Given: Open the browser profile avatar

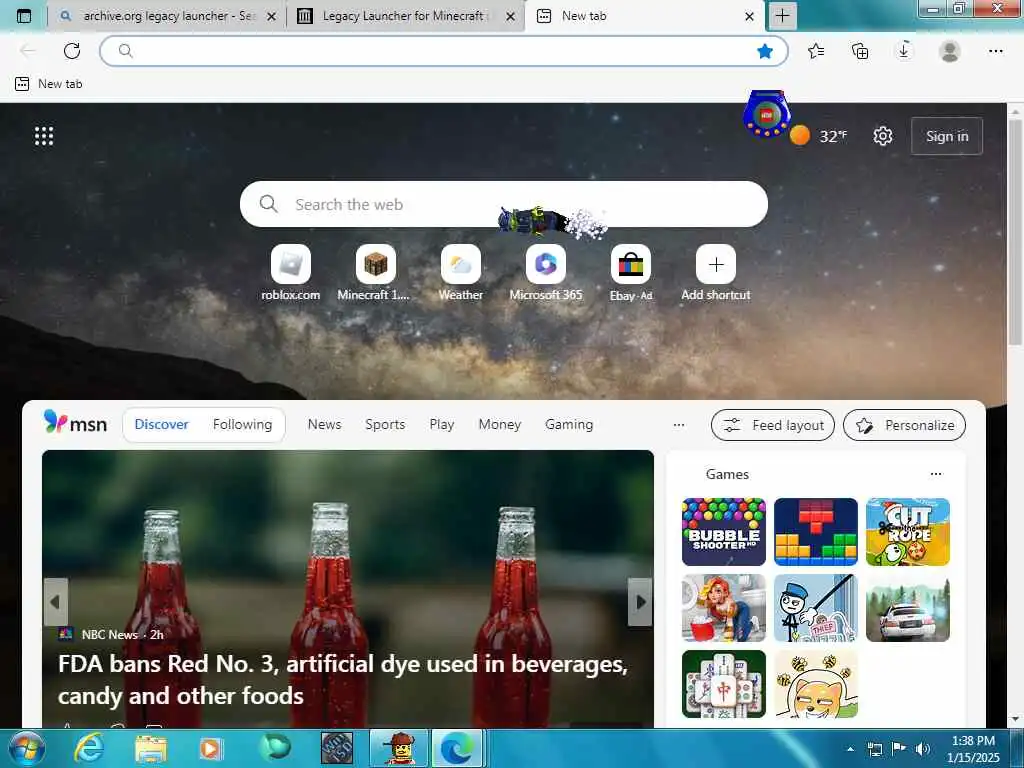Looking at the screenshot, I should [x=950, y=51].
